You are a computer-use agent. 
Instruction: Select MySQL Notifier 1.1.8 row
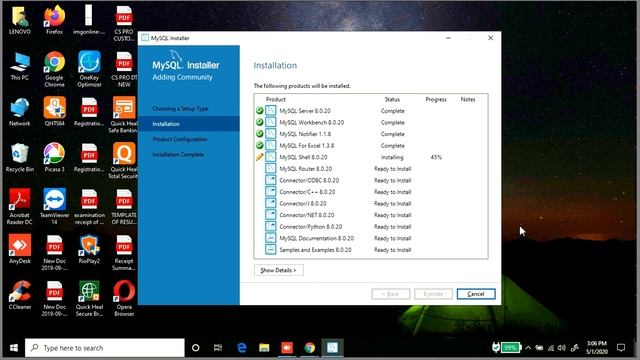[x=371, y=134]
